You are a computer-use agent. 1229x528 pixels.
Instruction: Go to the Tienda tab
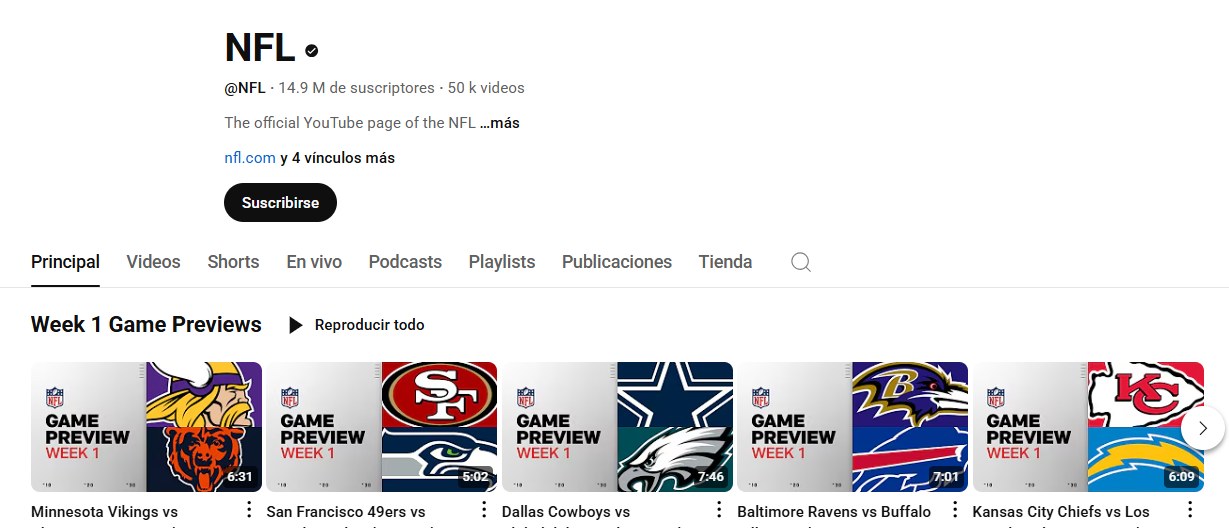pos(725,262)
